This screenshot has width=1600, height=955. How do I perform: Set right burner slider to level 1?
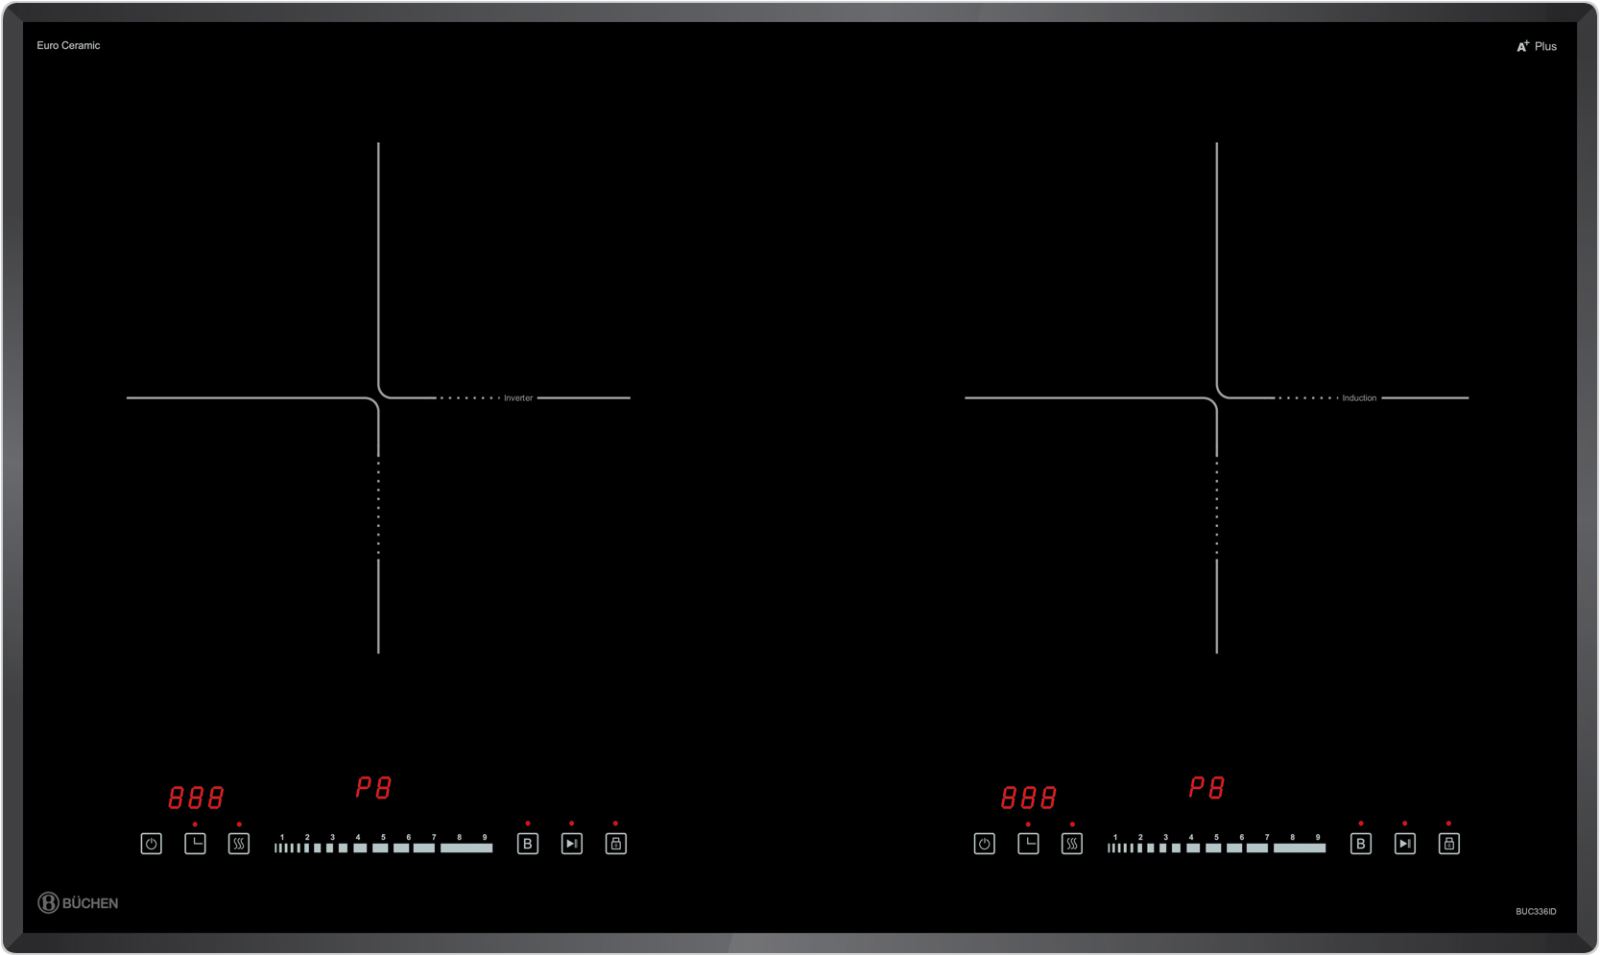1114,847
